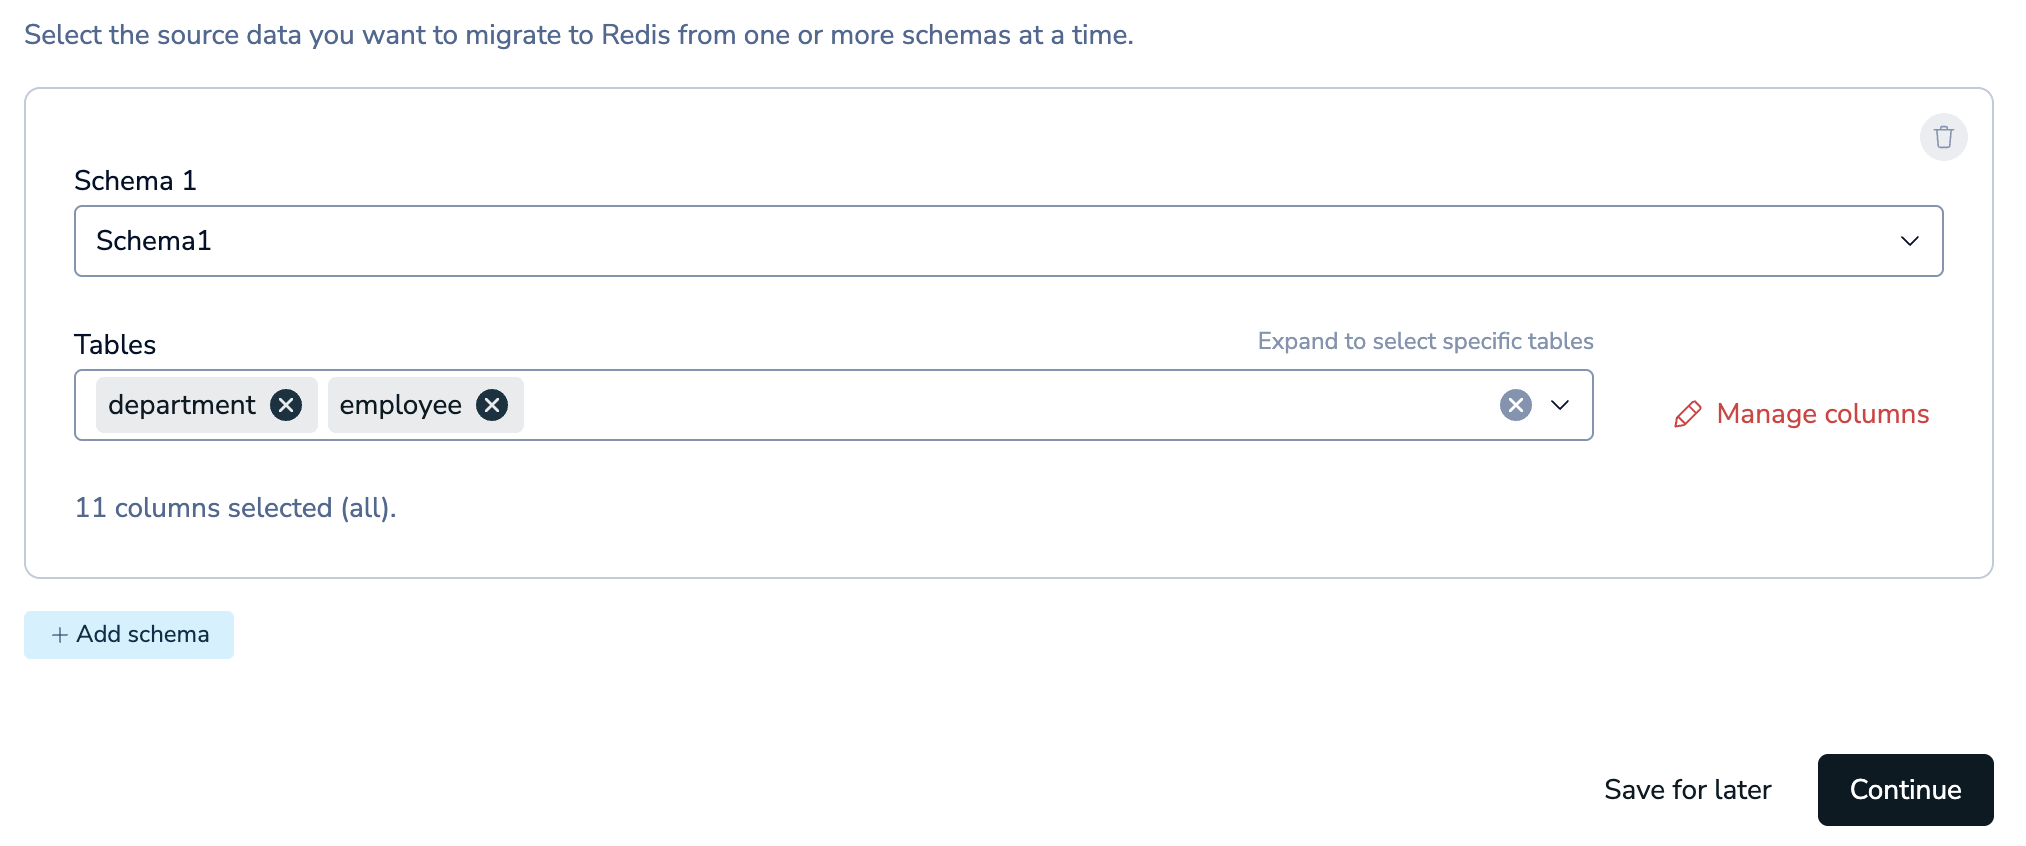Click the Tables field label
Screen dimensions: 2026x846
click(x=115, y=345)
